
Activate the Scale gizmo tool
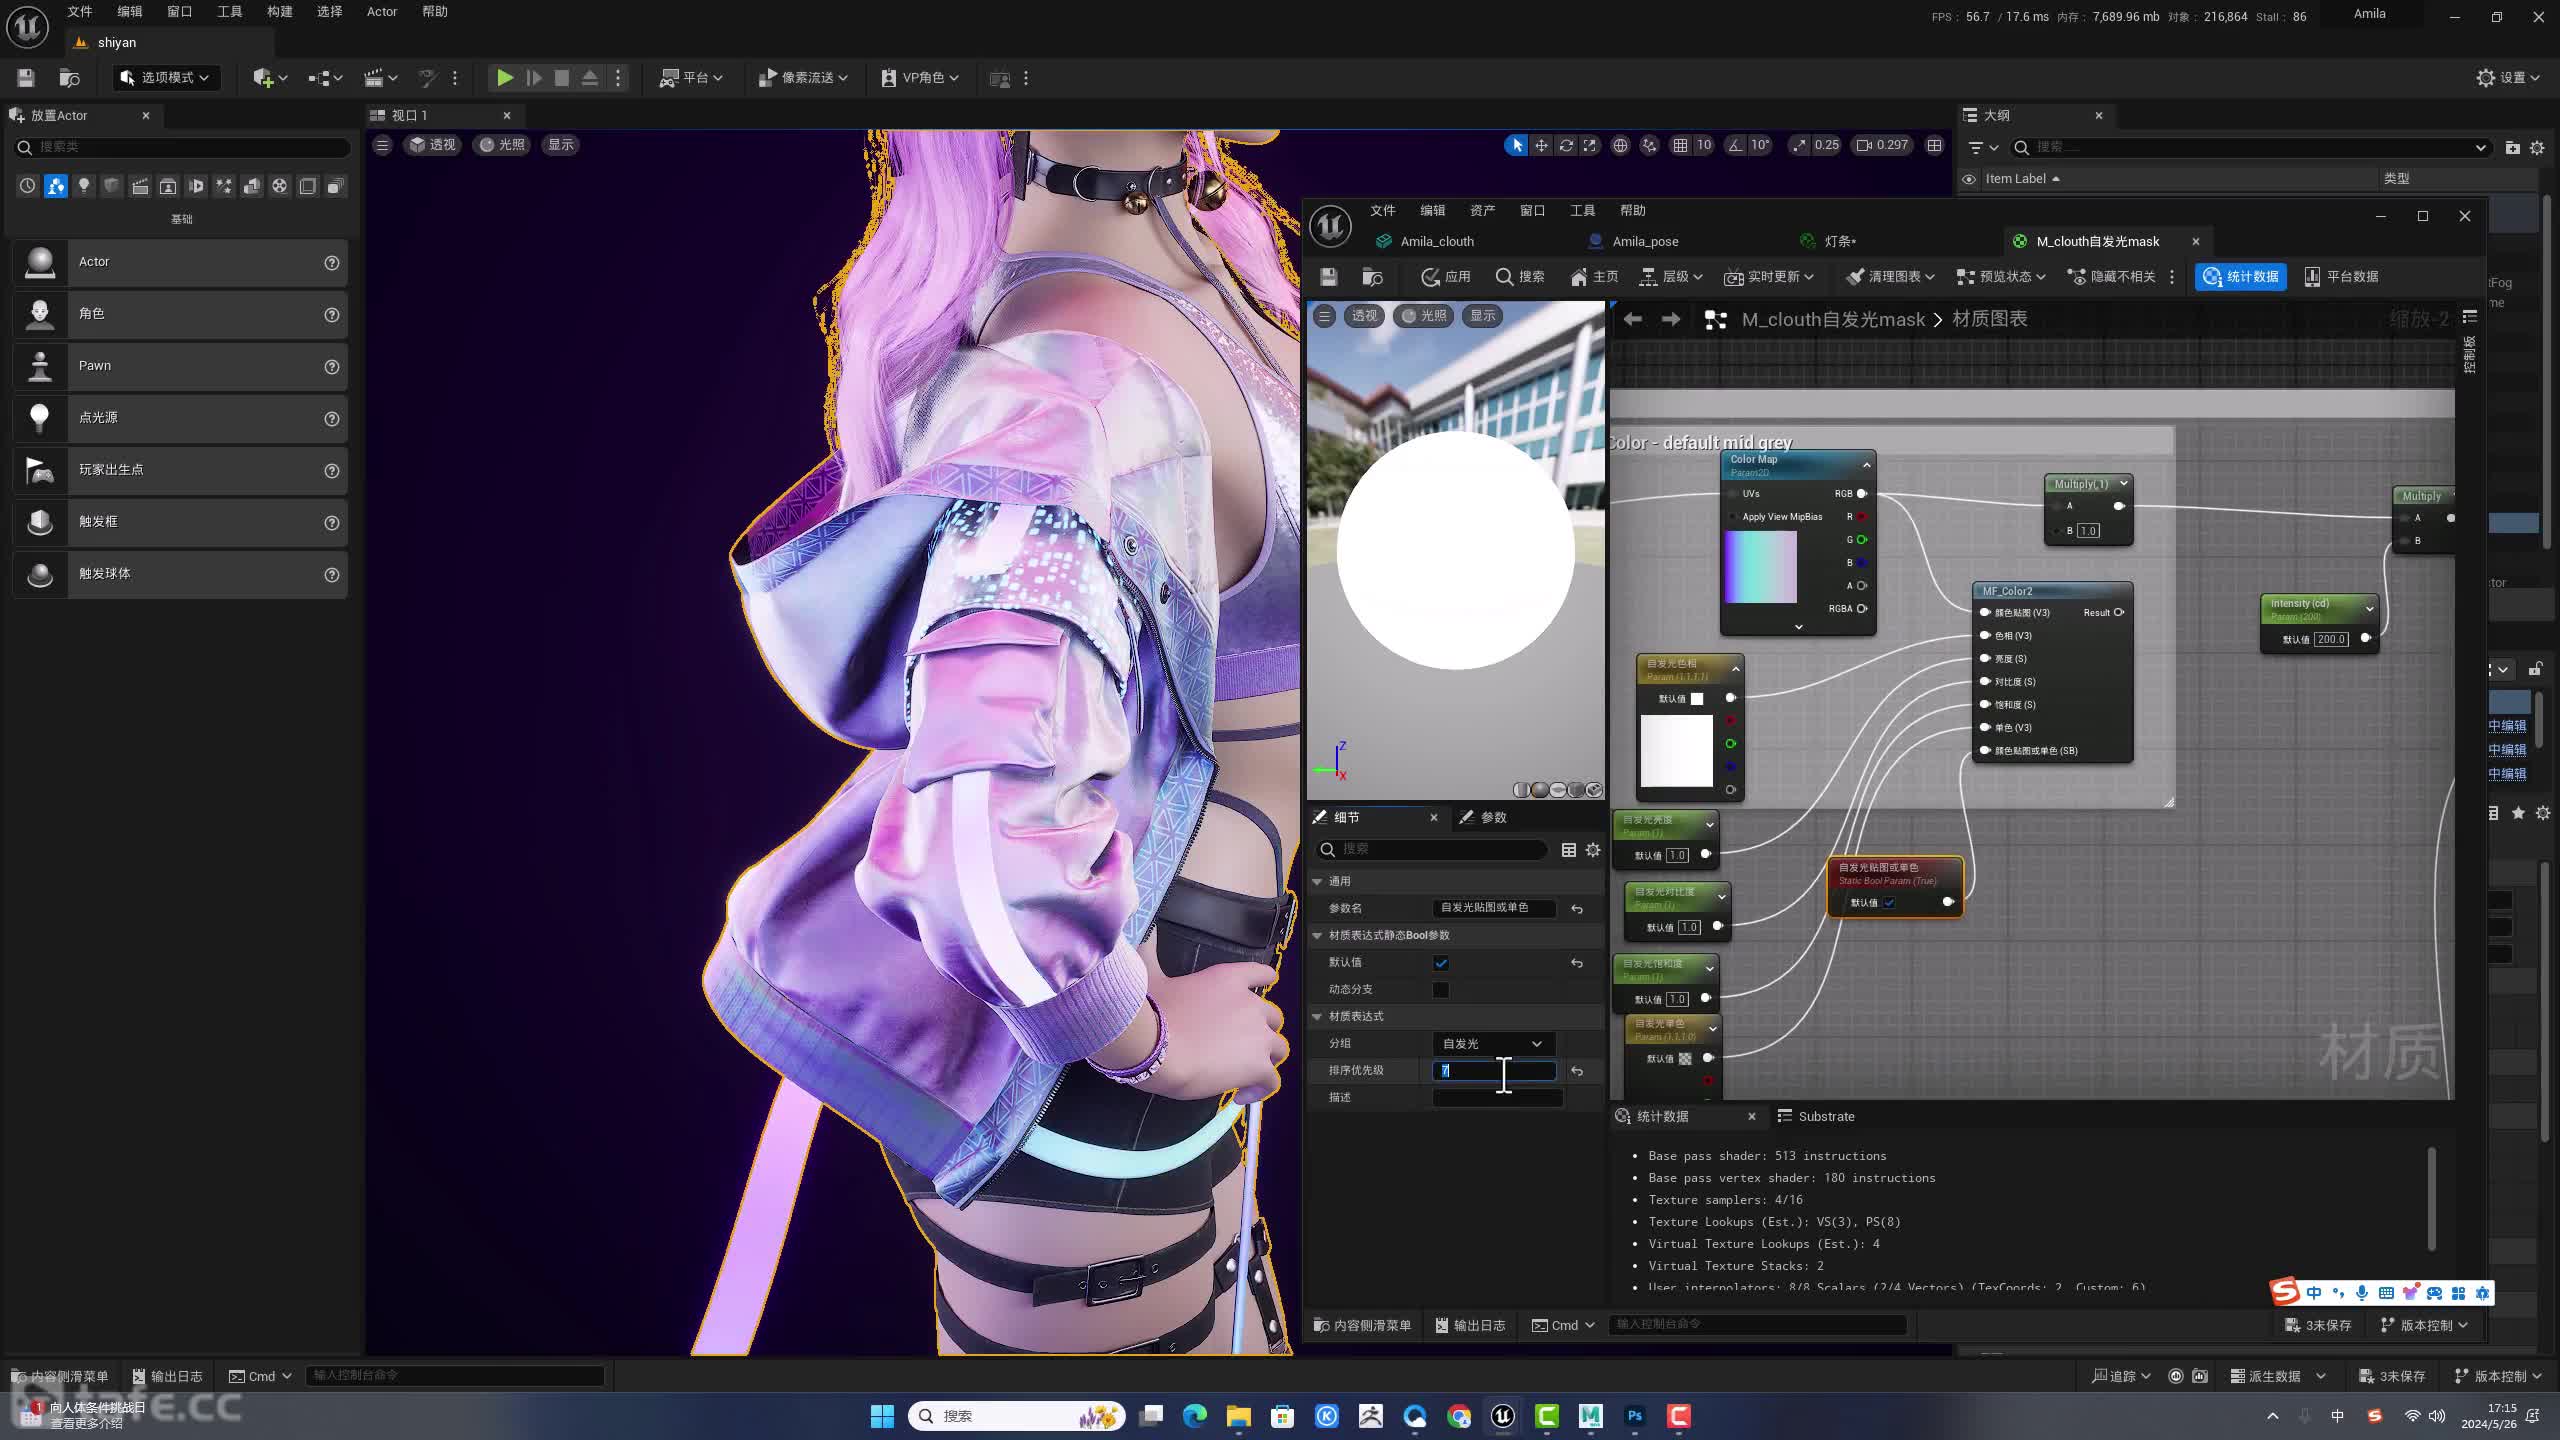point(1590,145)
